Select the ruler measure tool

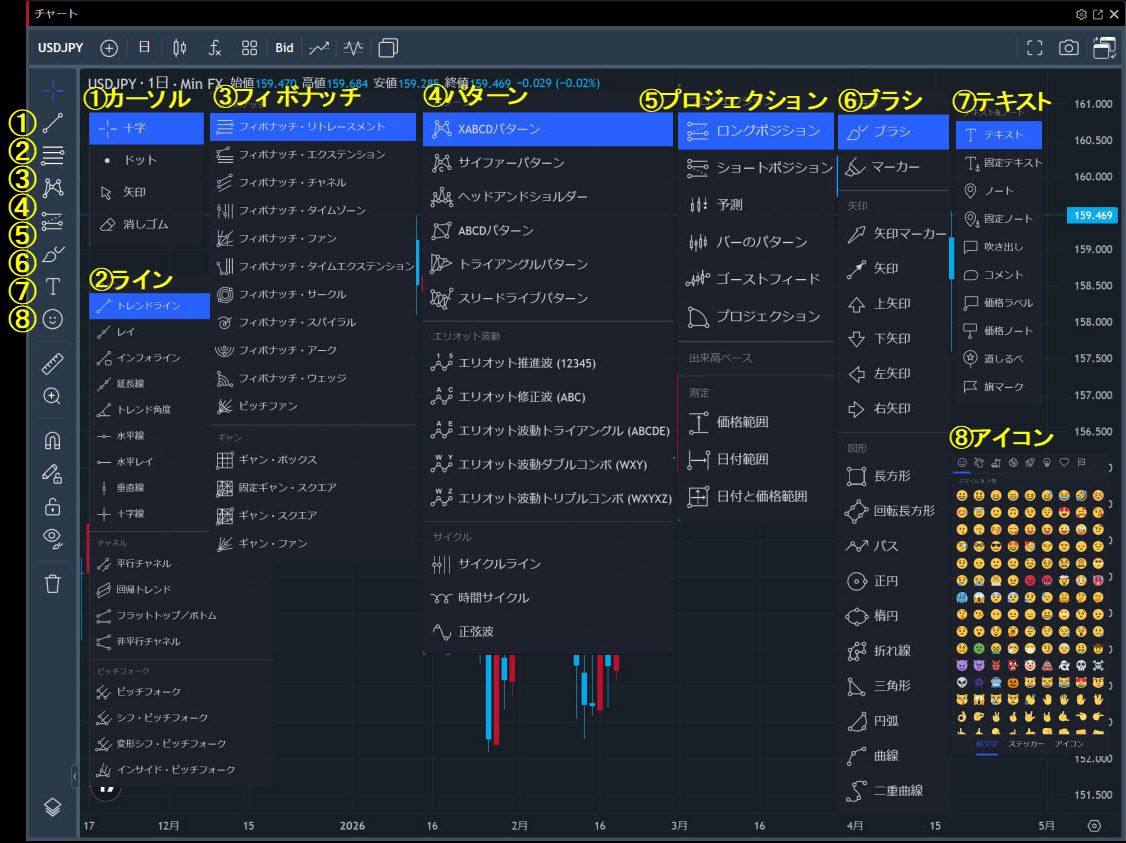53,363
